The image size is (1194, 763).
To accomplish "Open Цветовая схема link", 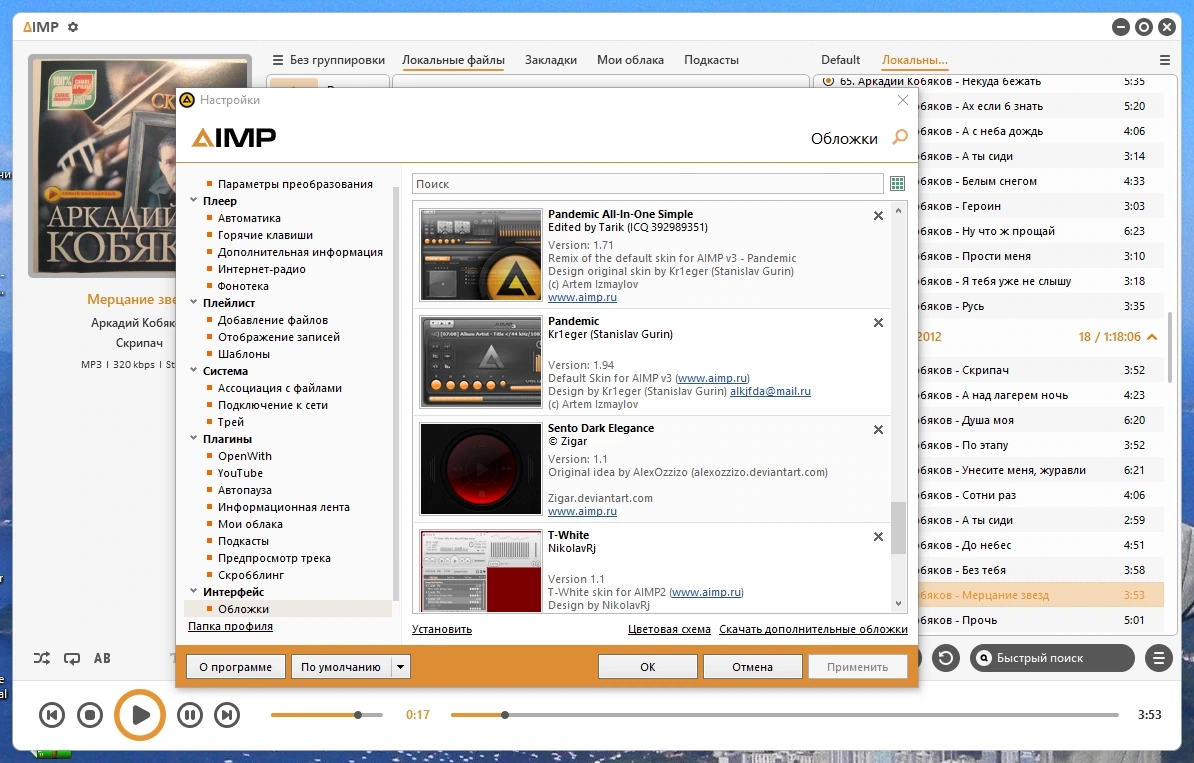I will (x=669, y=630).
